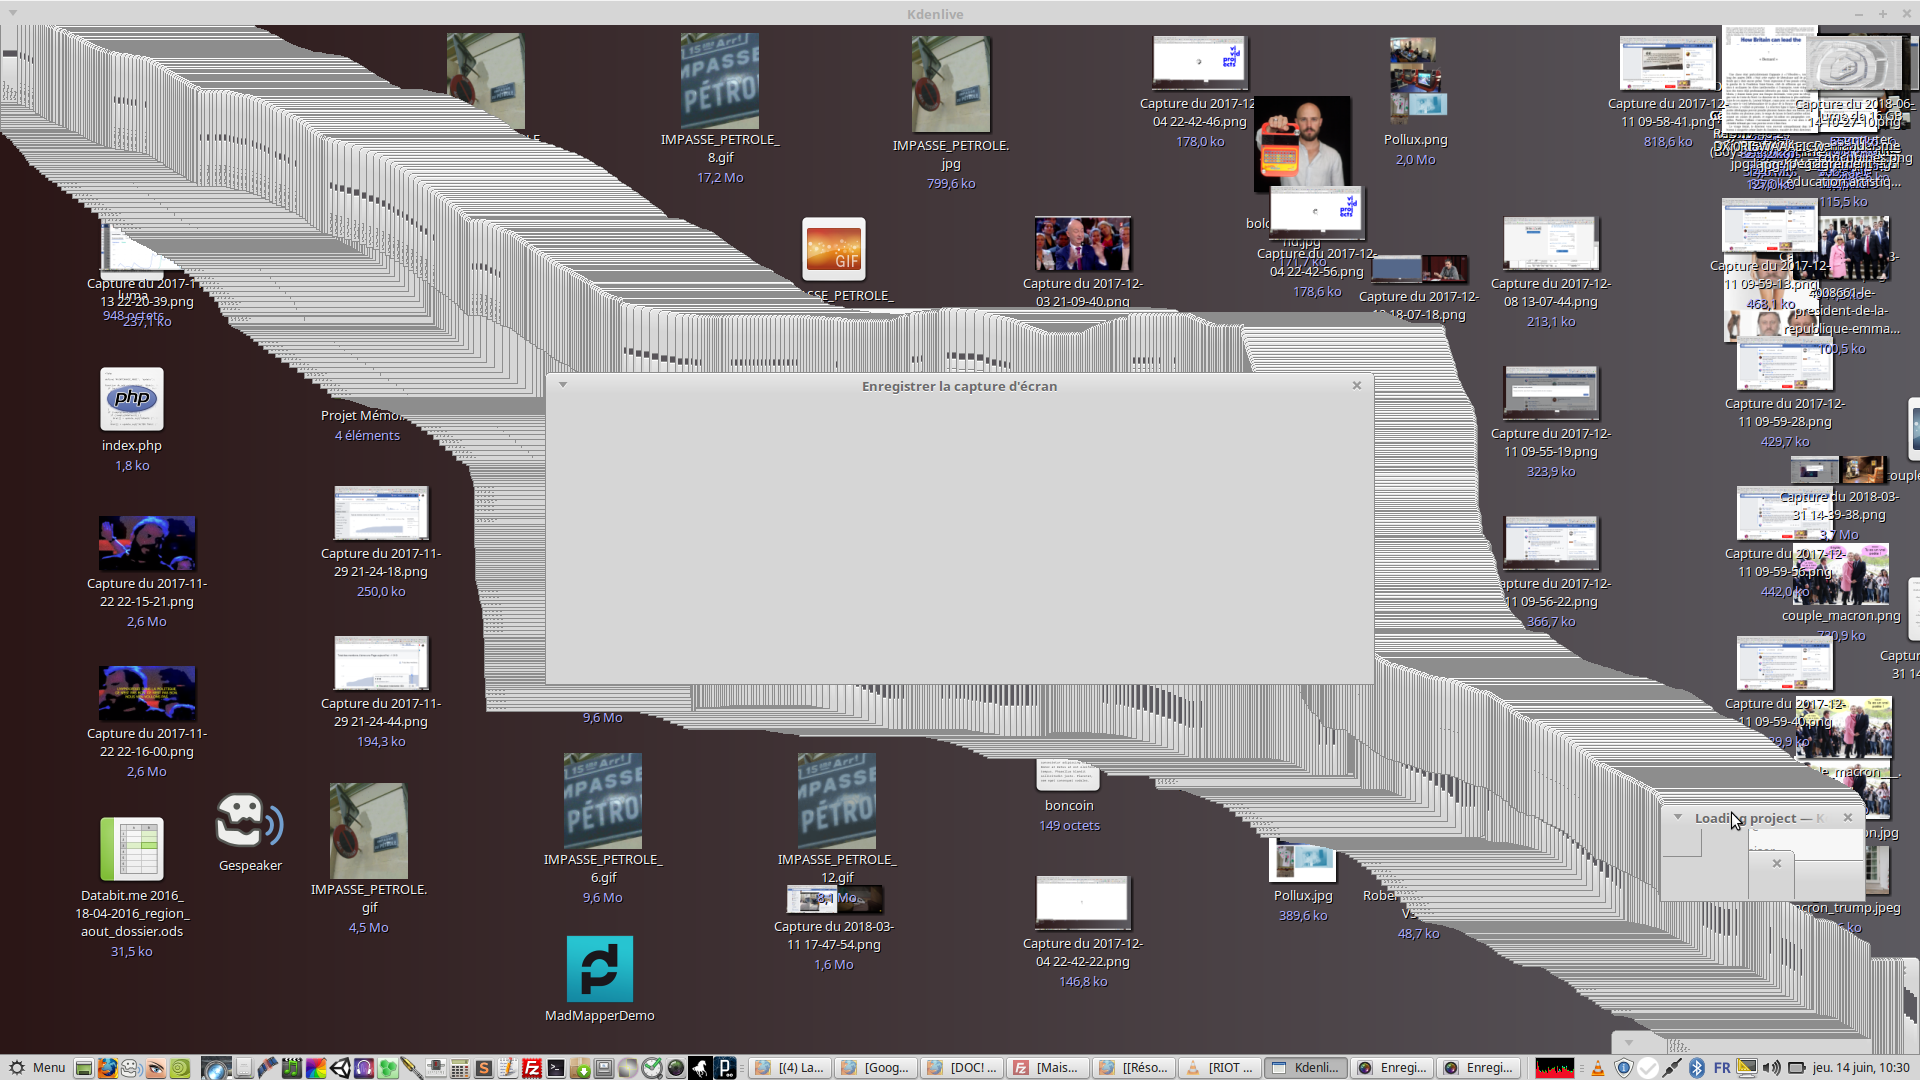Open the calculator launcher icon
This screenshot has height=1080, width=1920.
coord(459,1068)
